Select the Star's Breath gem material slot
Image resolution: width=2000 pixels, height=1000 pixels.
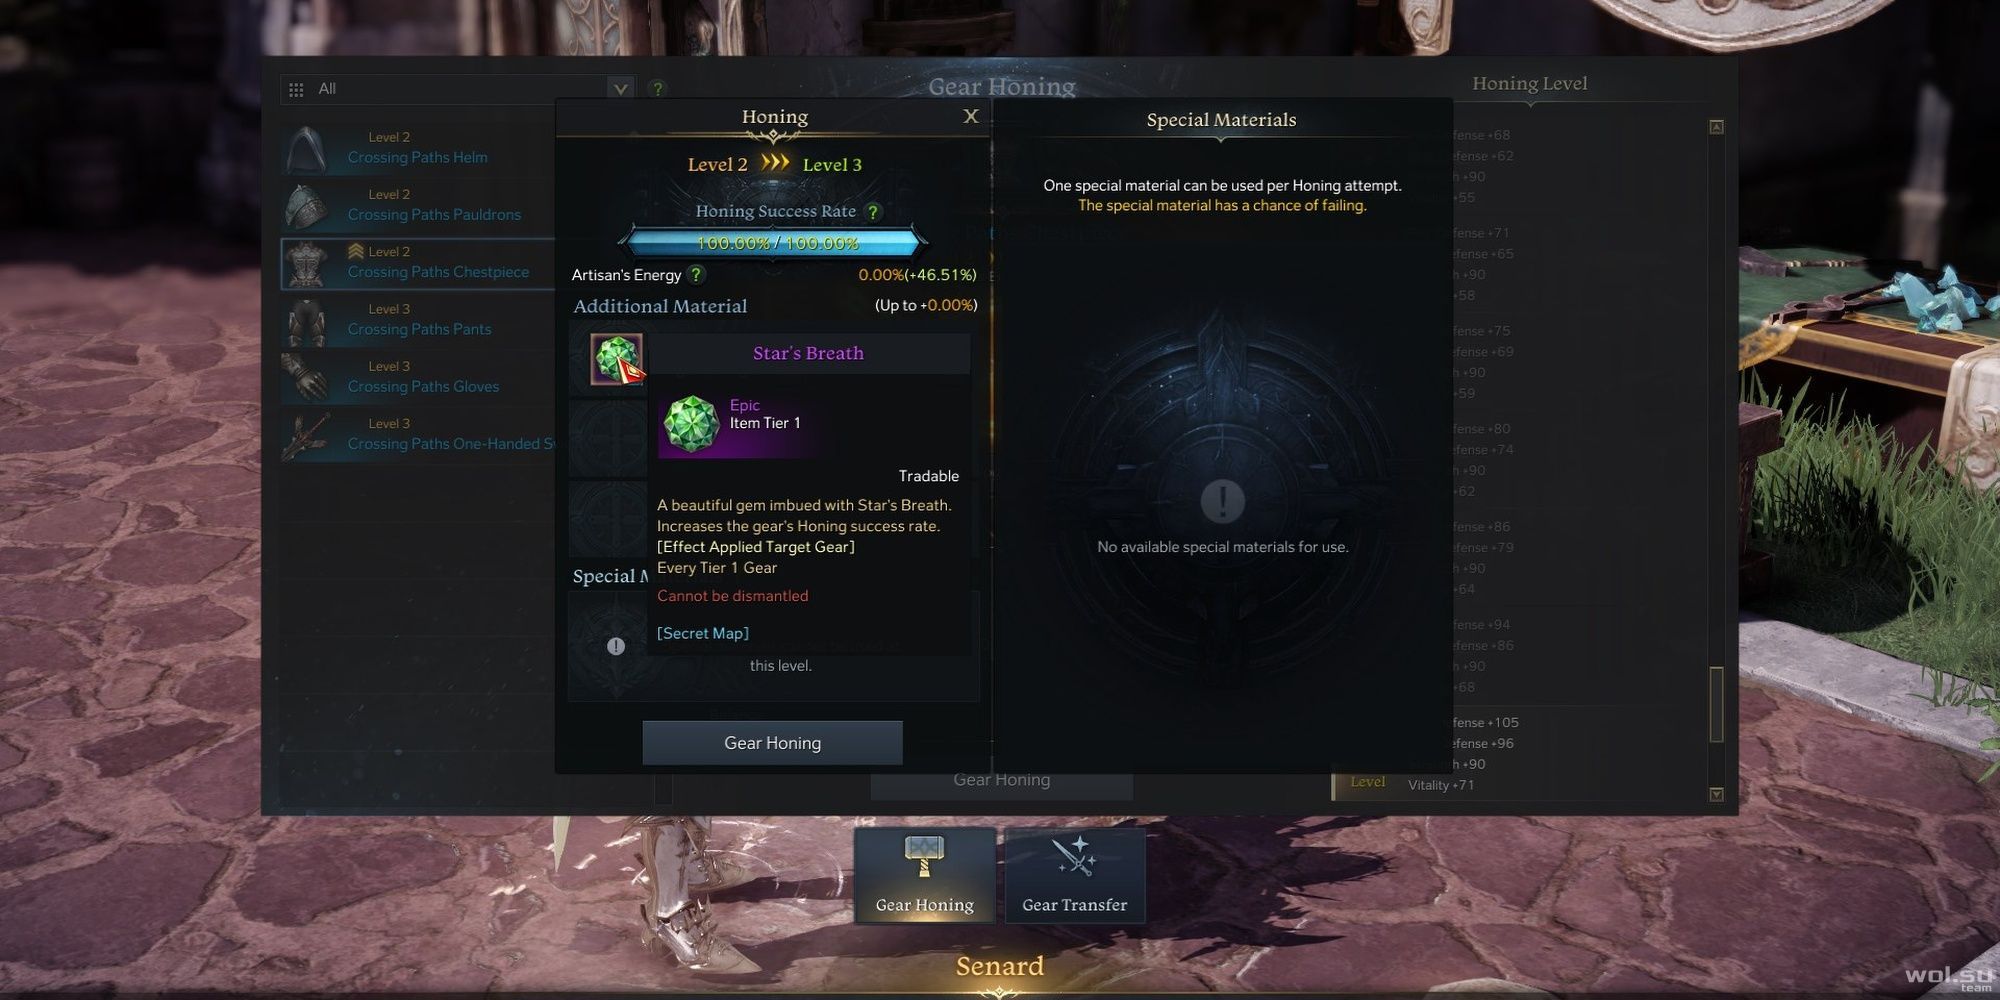(616, 359)
